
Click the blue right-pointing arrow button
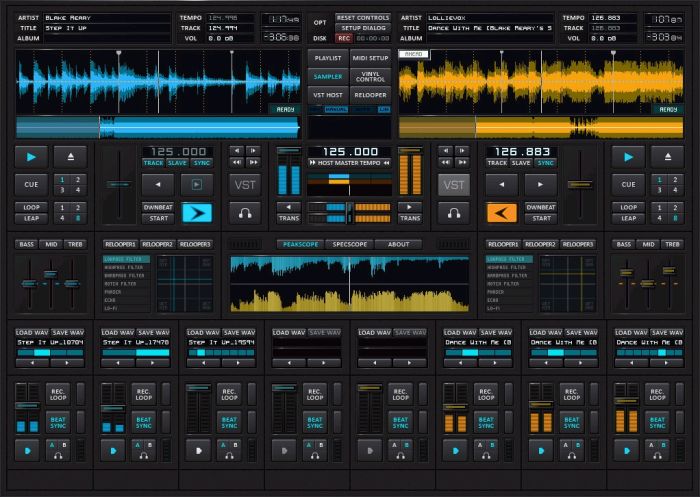tap(197, 213)
